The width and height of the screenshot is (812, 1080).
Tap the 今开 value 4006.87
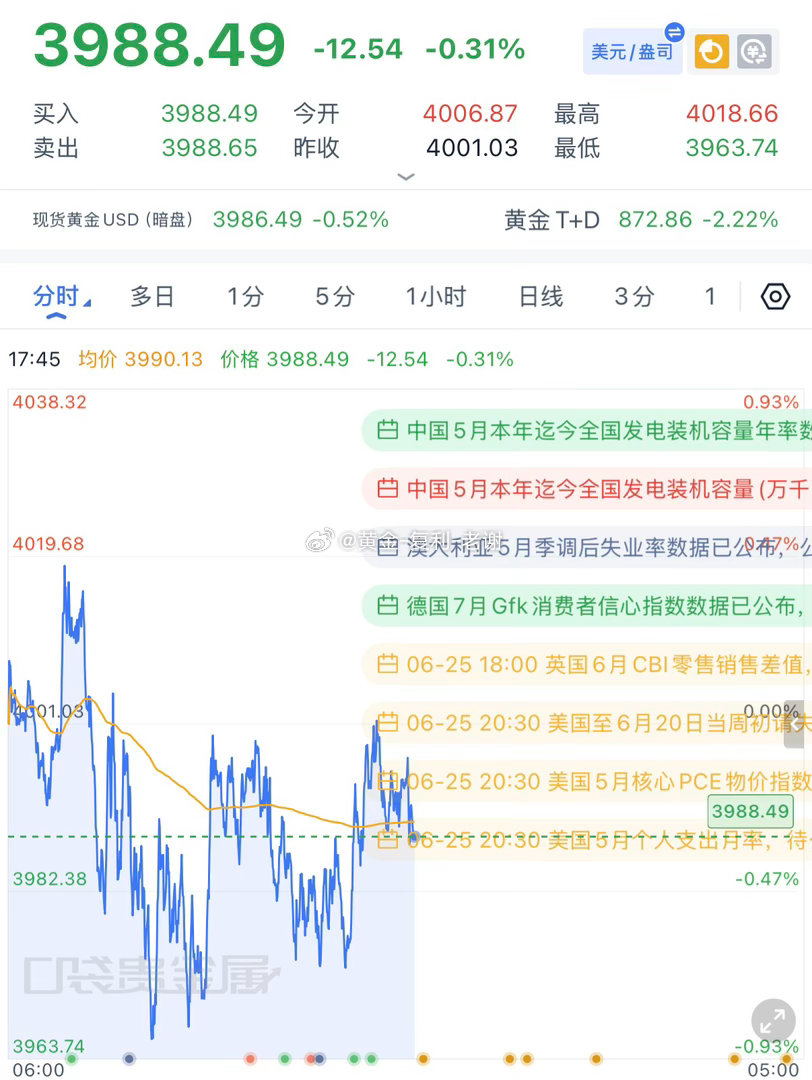[x=470, y=114]
